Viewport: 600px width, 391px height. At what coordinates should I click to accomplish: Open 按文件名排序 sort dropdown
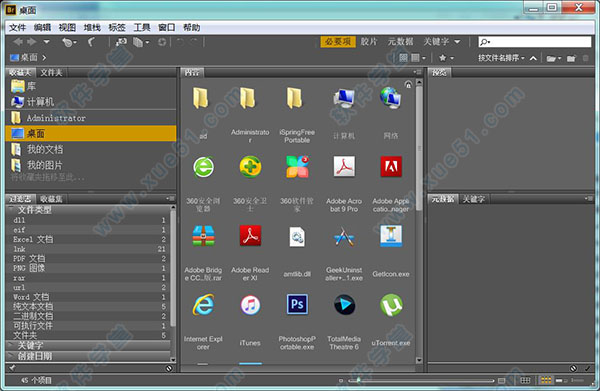501,58
